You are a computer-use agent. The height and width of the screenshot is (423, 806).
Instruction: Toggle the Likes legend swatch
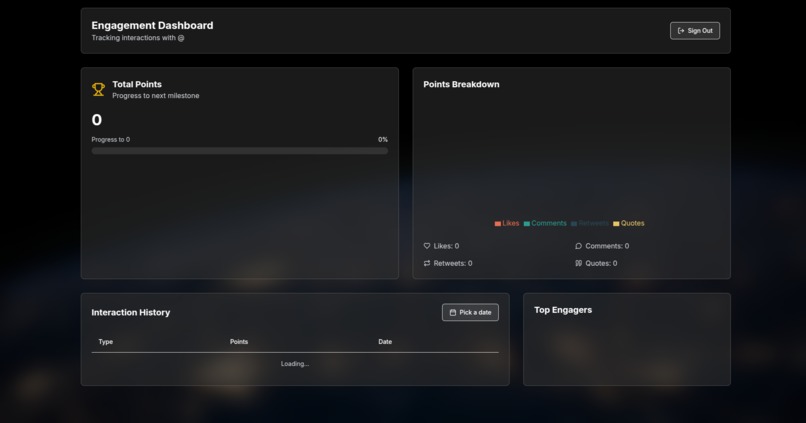[x=498, y=224]
